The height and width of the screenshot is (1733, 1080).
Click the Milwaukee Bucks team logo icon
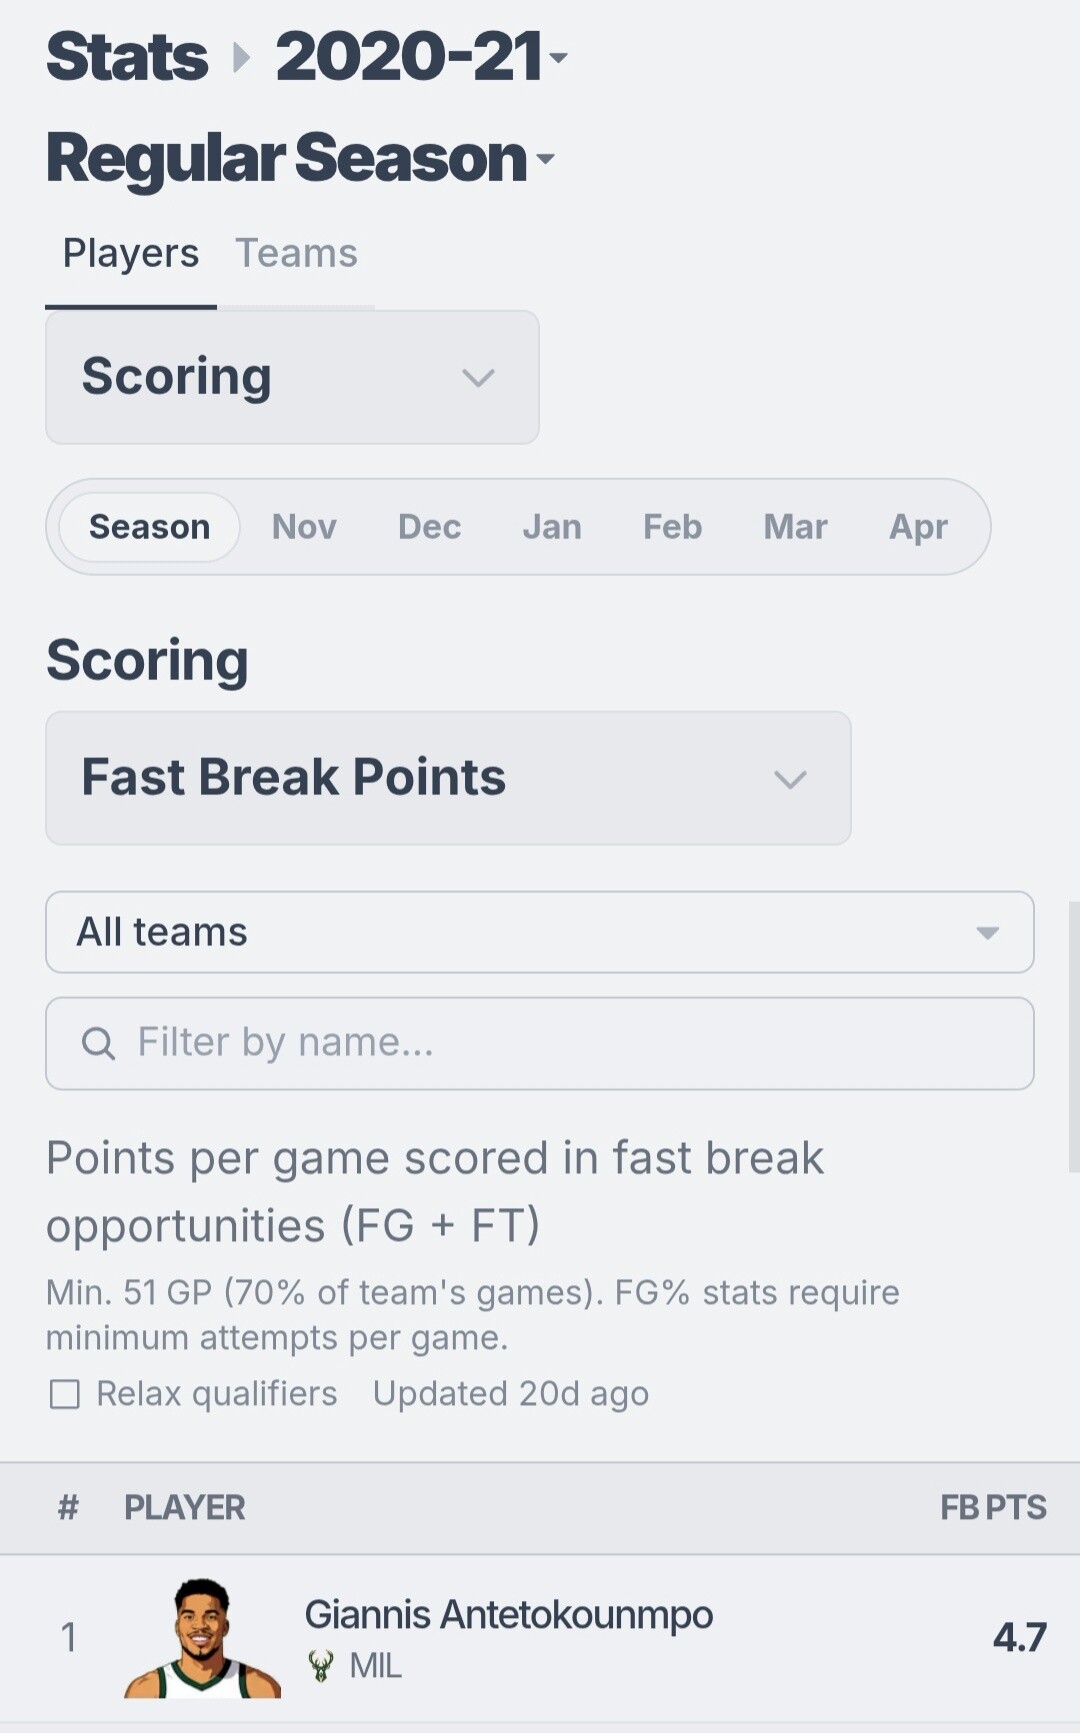[x=321, y=1665]
